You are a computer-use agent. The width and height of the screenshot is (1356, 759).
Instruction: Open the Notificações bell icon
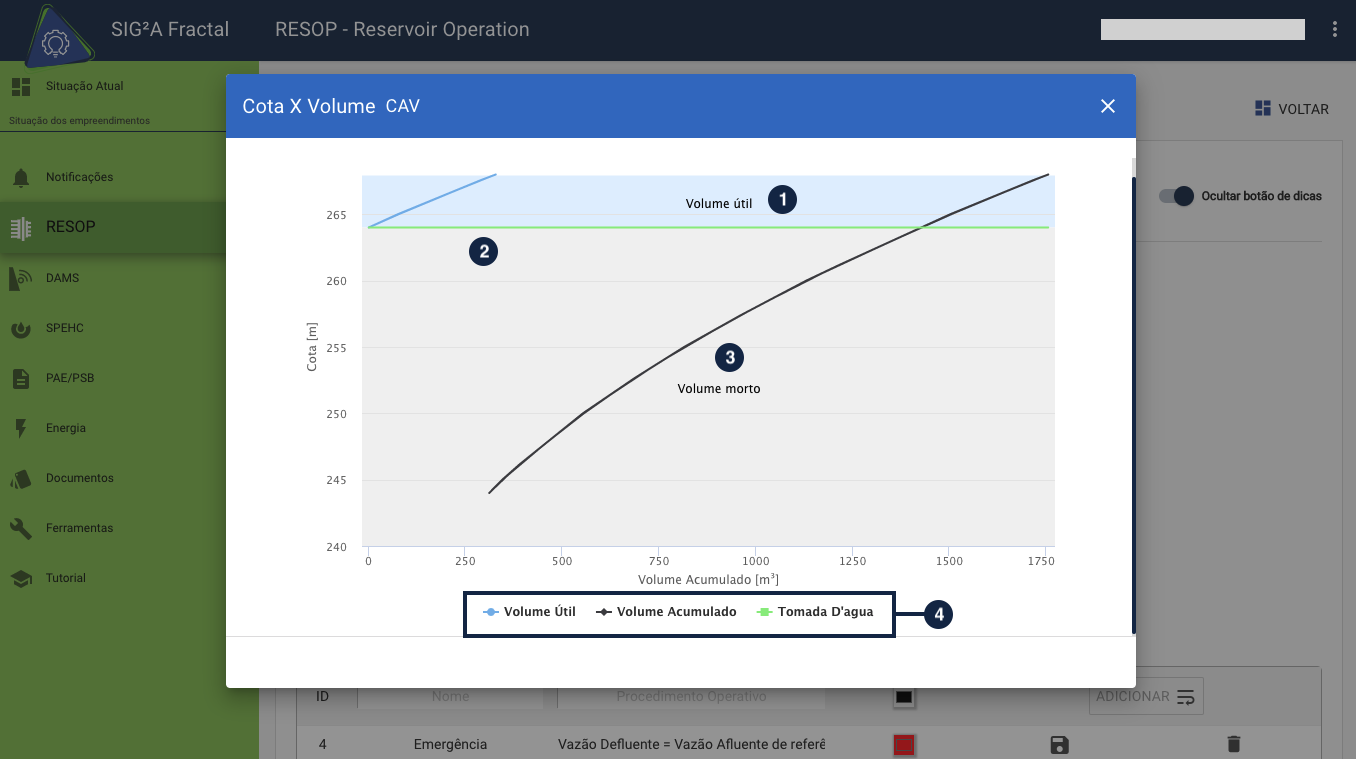click(x=21, y=178)
